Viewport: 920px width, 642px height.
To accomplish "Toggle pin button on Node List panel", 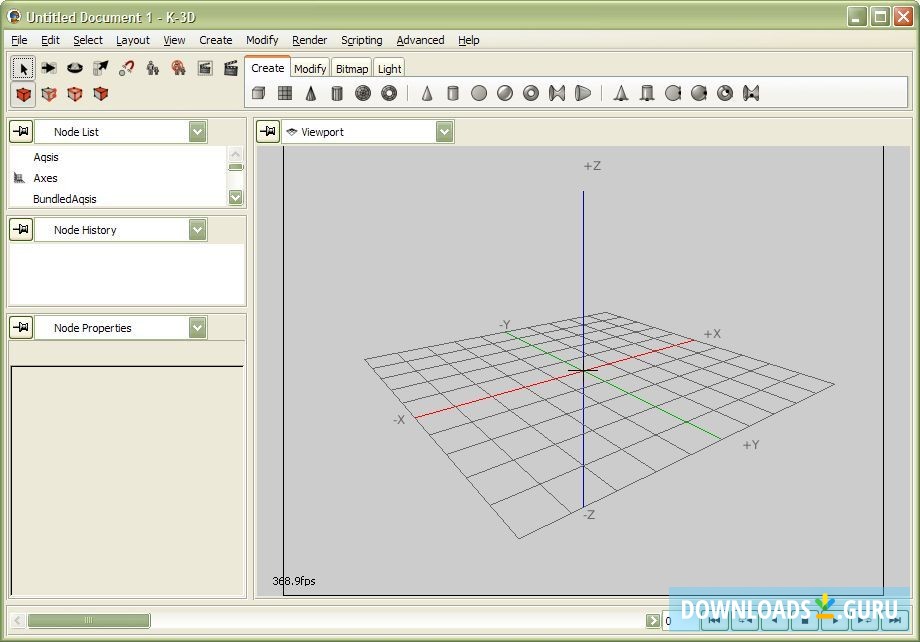I will pos(21,132).
